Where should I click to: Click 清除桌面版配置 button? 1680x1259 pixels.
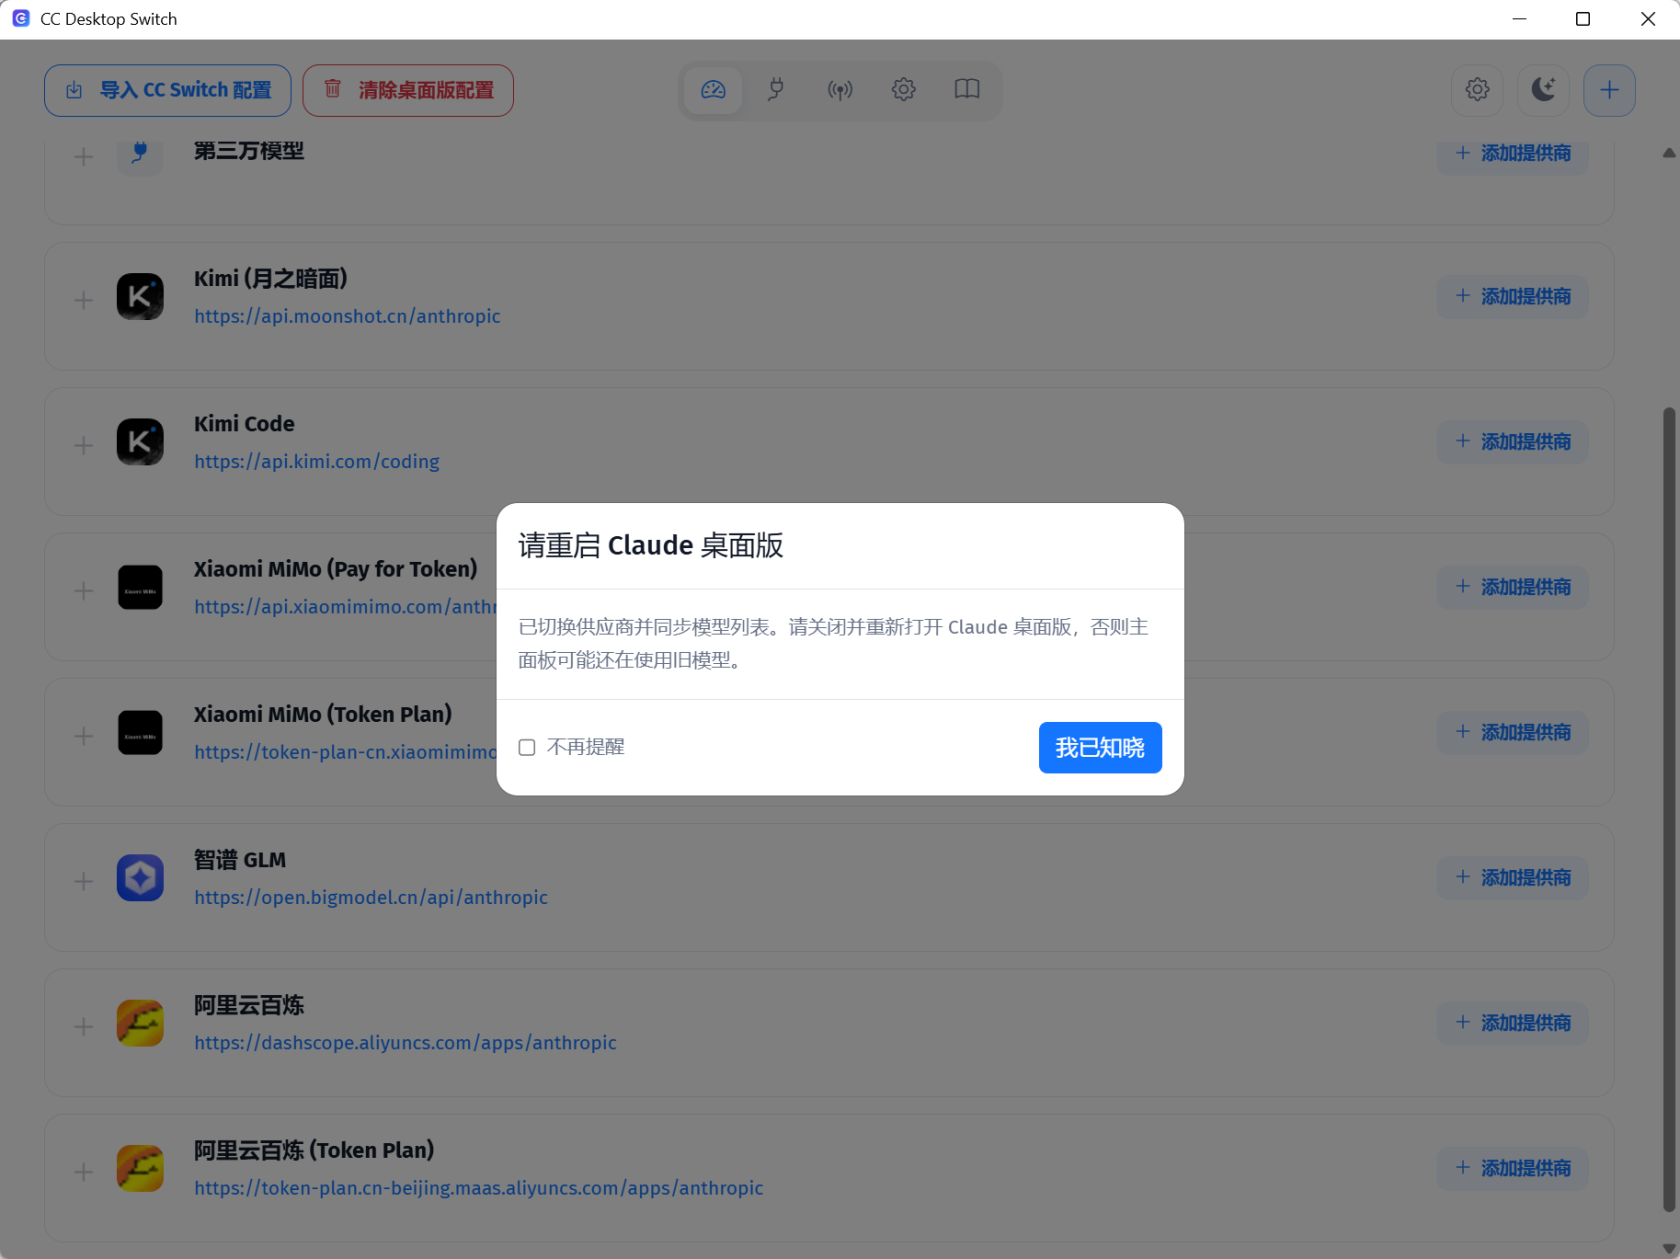408,90
